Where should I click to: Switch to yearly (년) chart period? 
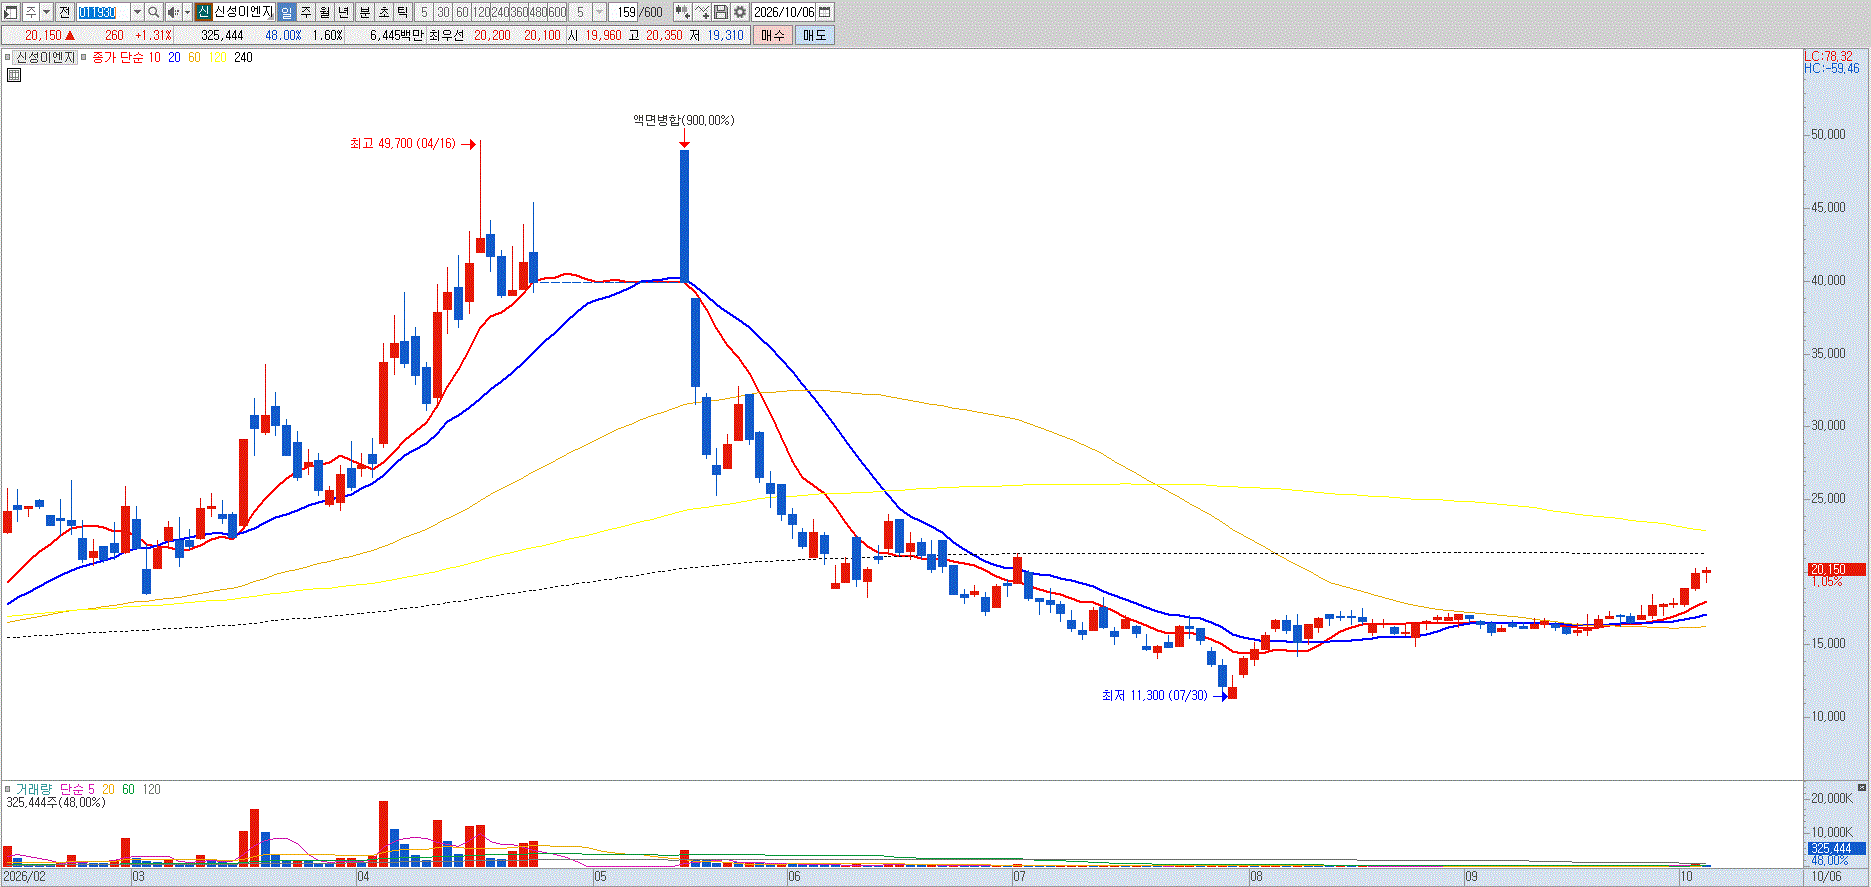pyautogui.click(x=344, y=12)
